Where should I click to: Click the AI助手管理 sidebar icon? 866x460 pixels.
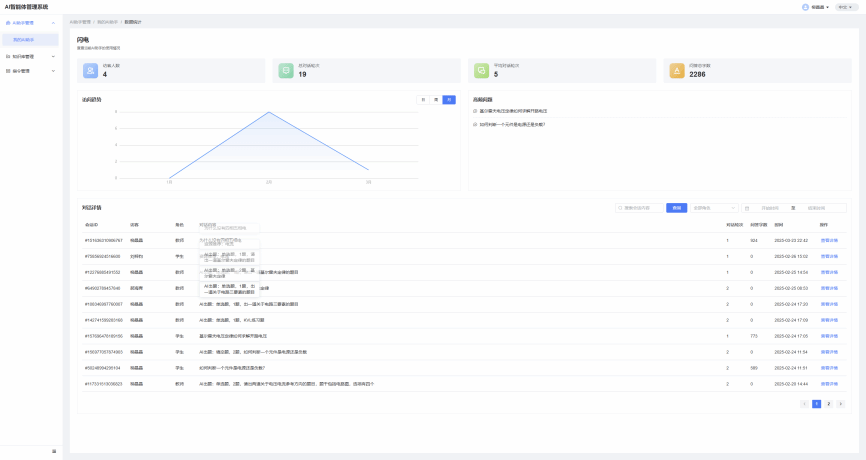8,22
